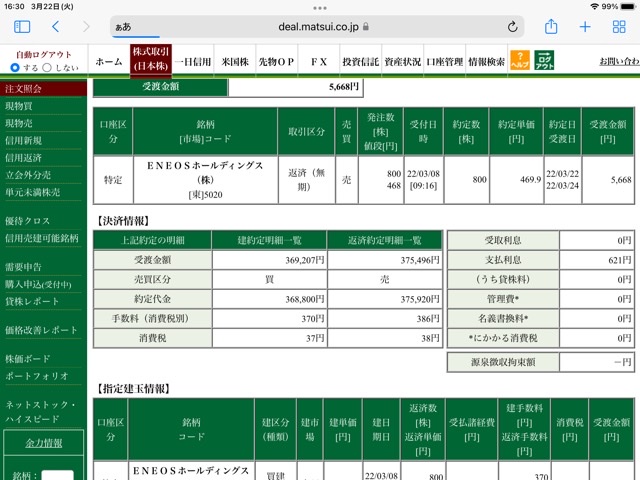This screenshot has width=640, height=480.
Task: Switch to the 米国株 tab
Action: 235,62
